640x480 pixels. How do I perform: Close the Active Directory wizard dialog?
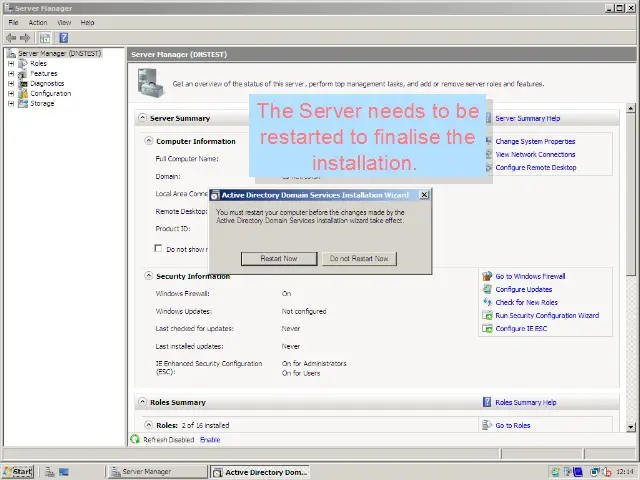click(424, 195)
